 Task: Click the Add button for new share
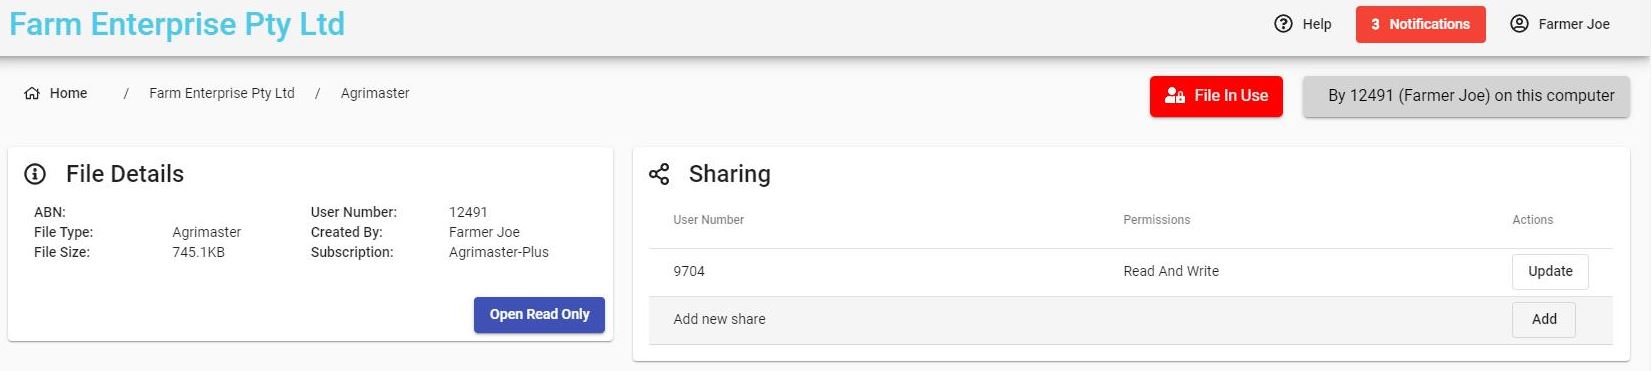coord(1544,319)
